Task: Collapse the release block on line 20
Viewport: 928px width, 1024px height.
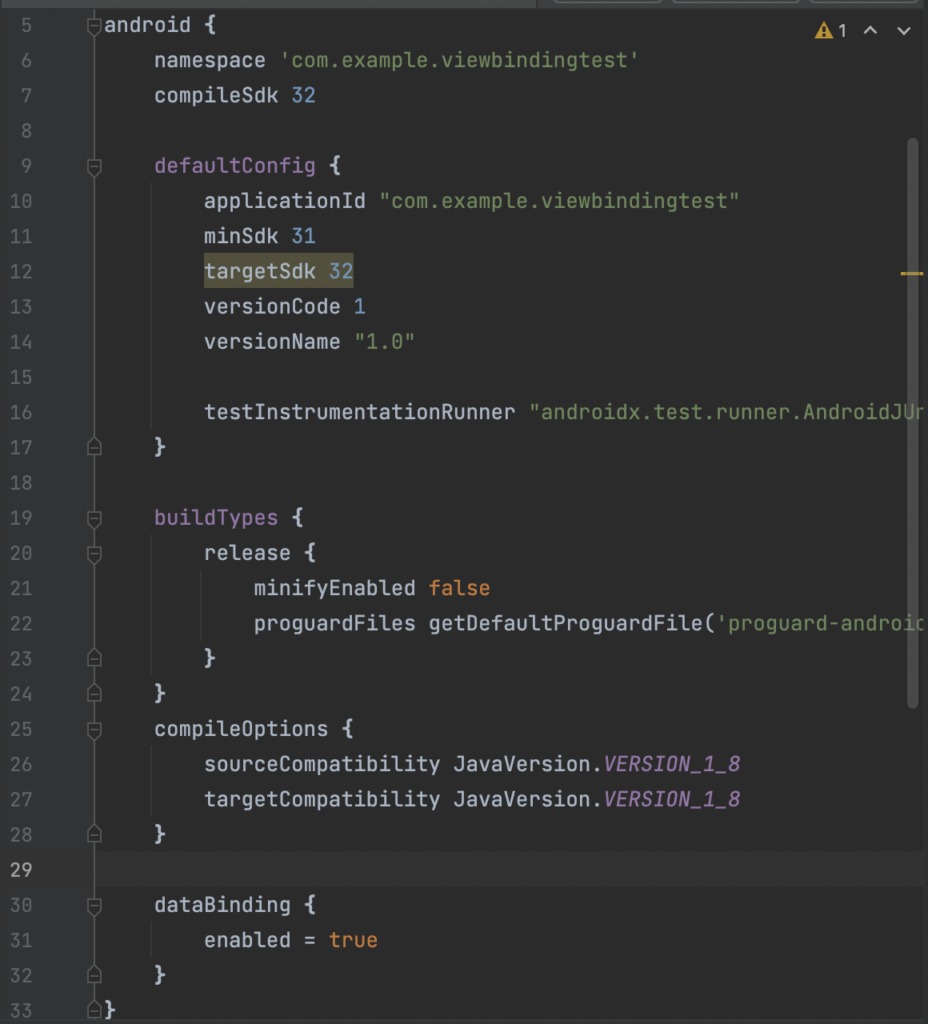Action: [94, 554]
